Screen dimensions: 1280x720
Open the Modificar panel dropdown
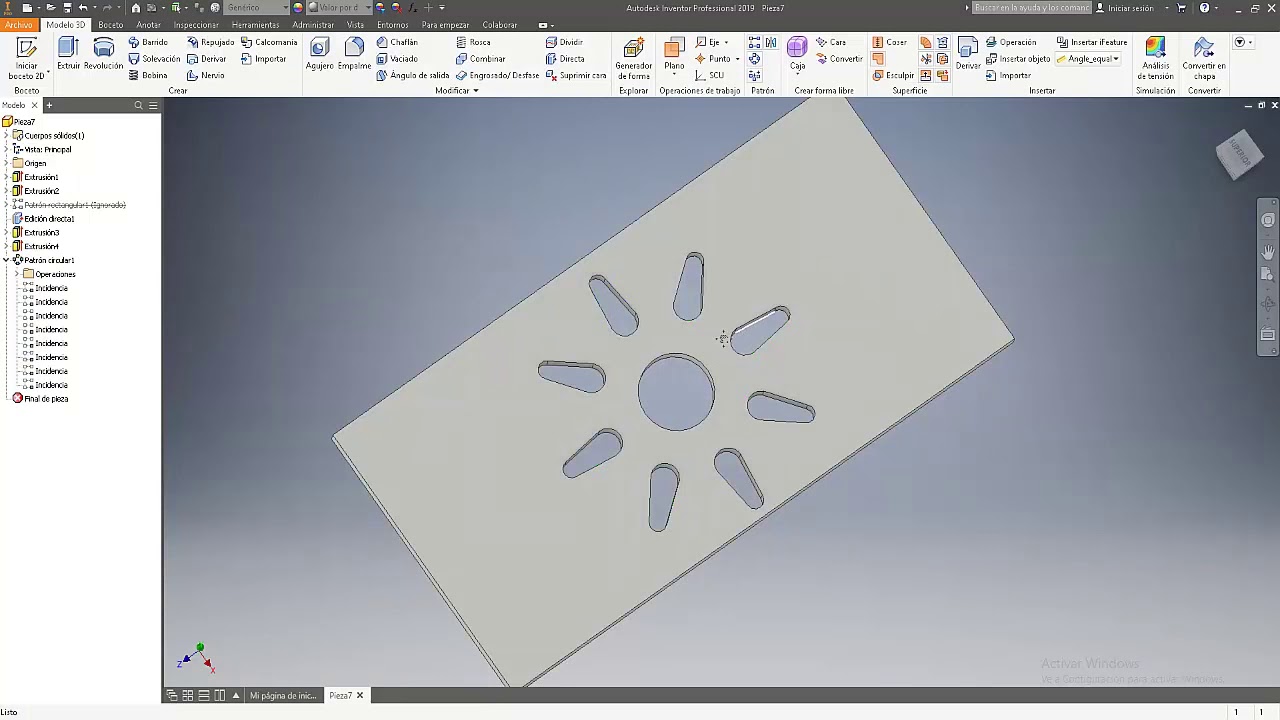point(457,90)
